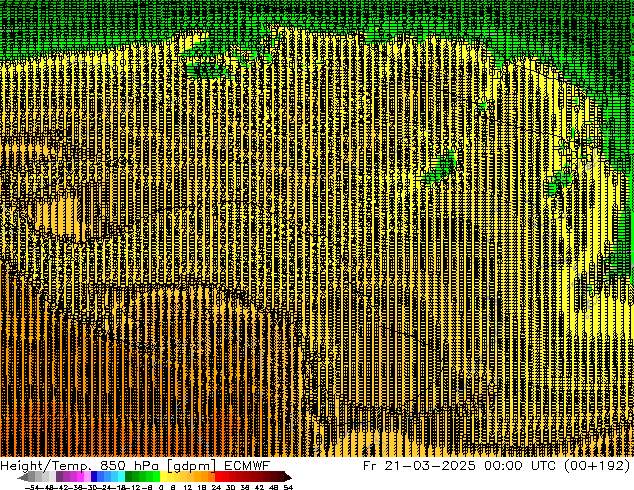
Task: Click the "(00+192)" forecast hour text
Action: 597,466
